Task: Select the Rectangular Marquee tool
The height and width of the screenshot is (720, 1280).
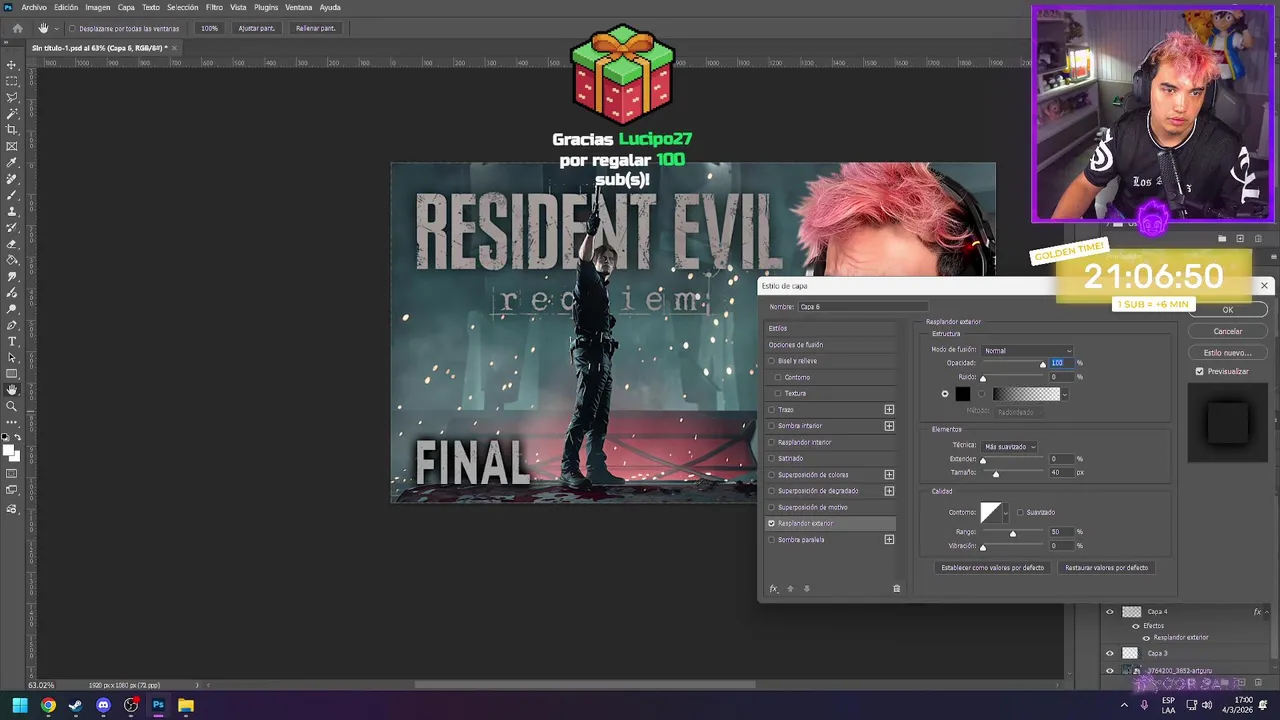Action: tap(12, 81)
